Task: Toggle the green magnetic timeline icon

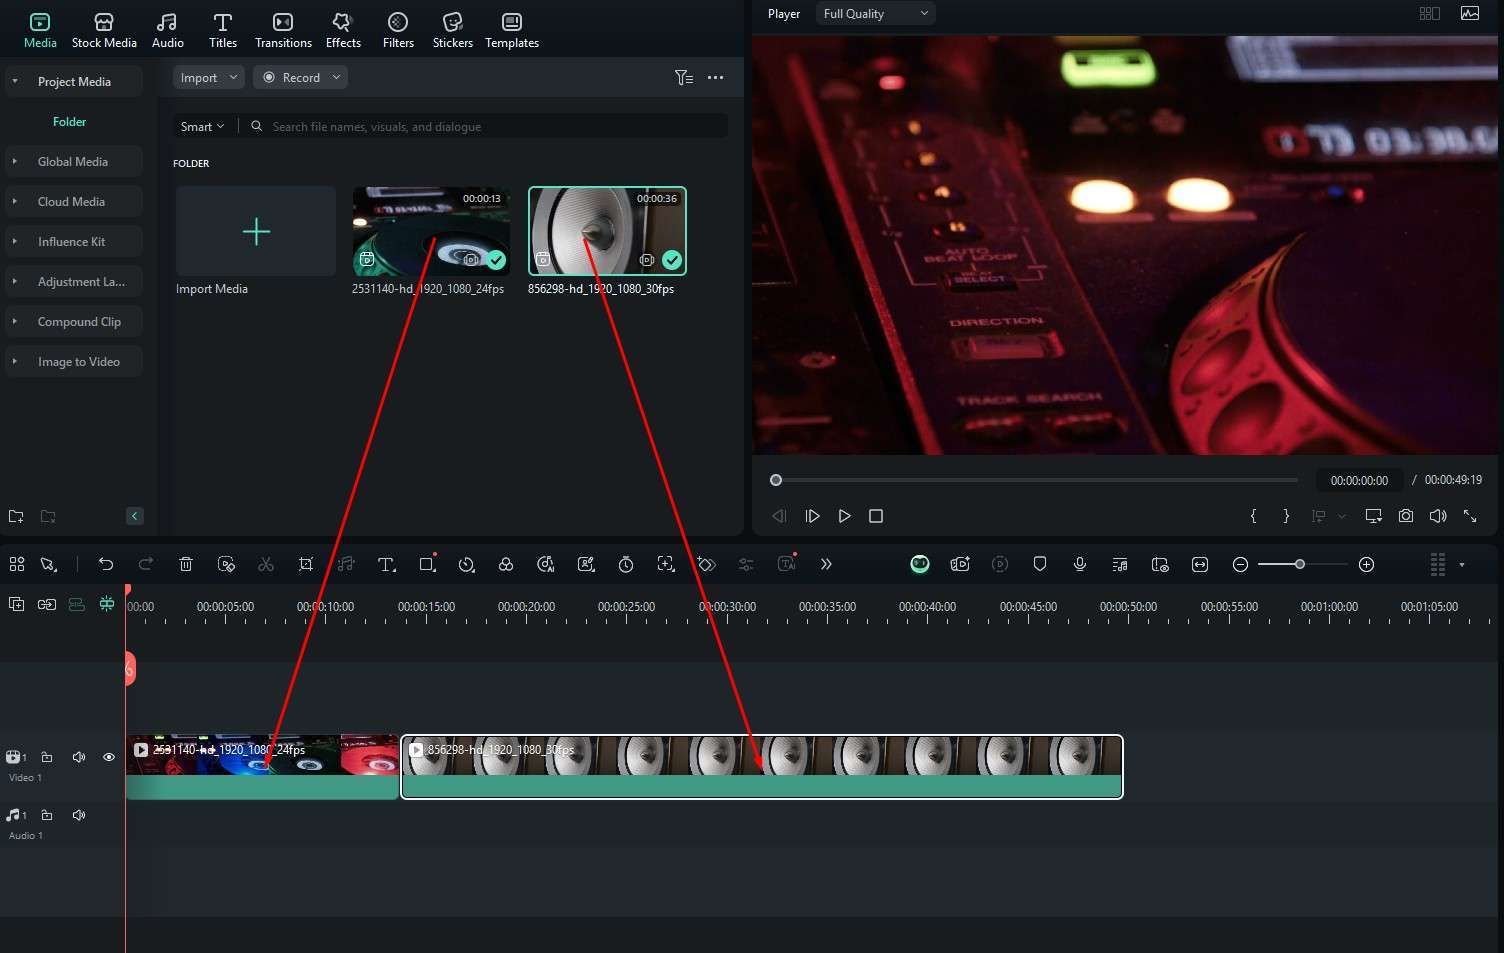Action: pyautogui.click(x=107, y=604)
